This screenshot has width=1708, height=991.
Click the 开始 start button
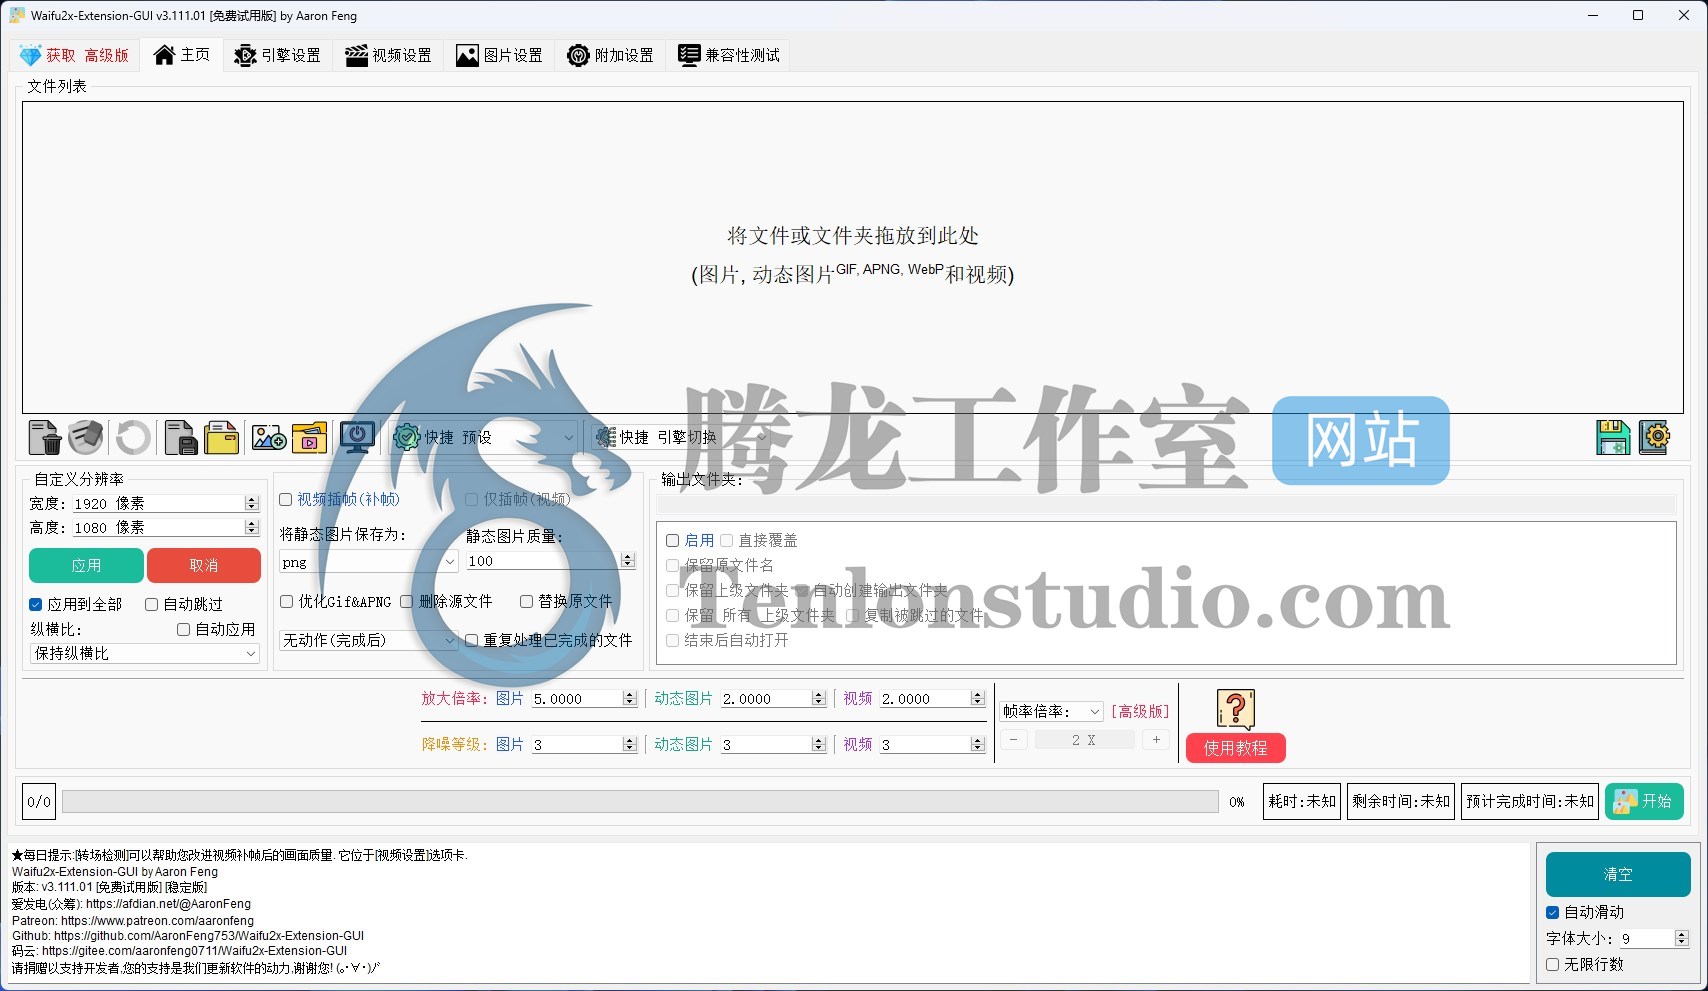(x=1645, y=801)
